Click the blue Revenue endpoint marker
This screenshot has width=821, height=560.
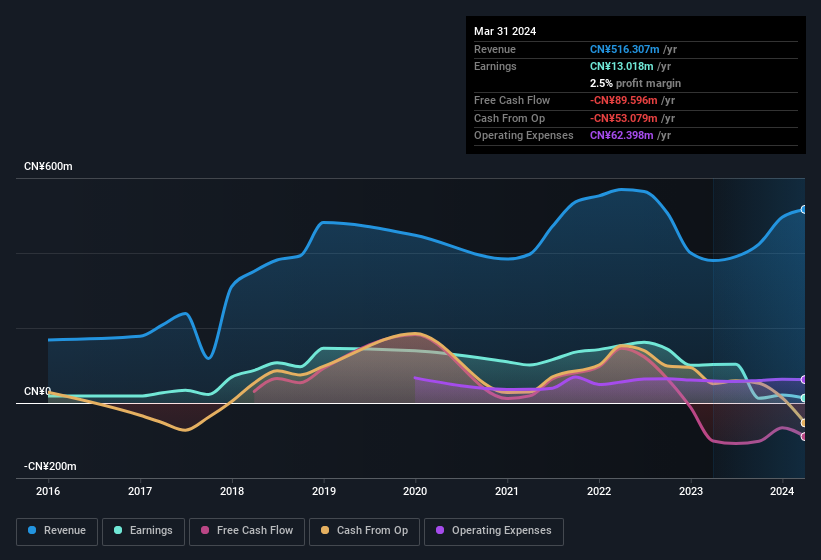[x=804, y=209]
